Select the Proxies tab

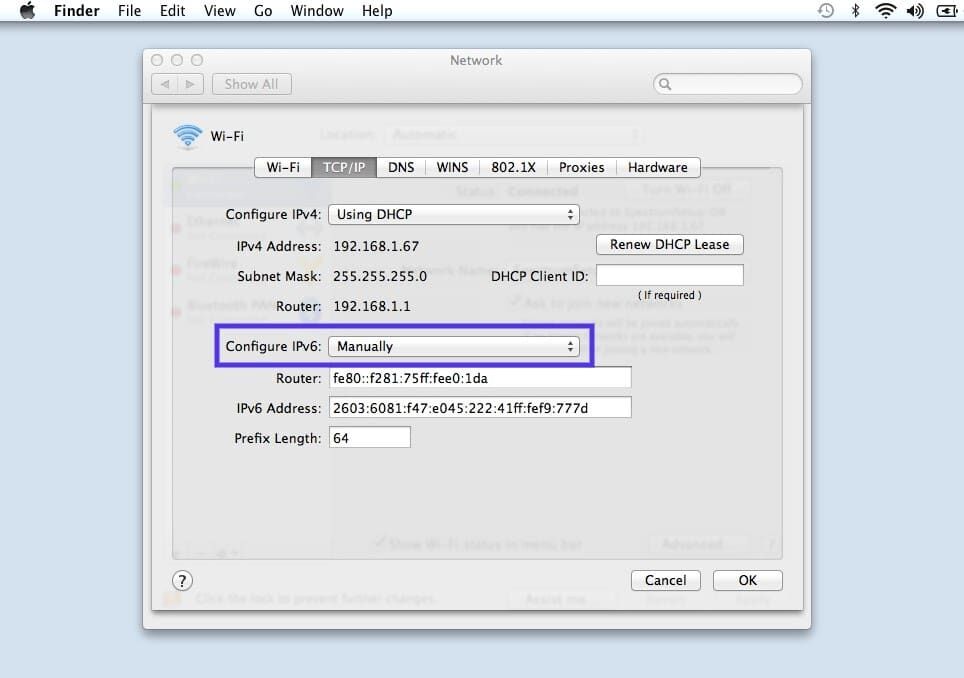point(581,167)
